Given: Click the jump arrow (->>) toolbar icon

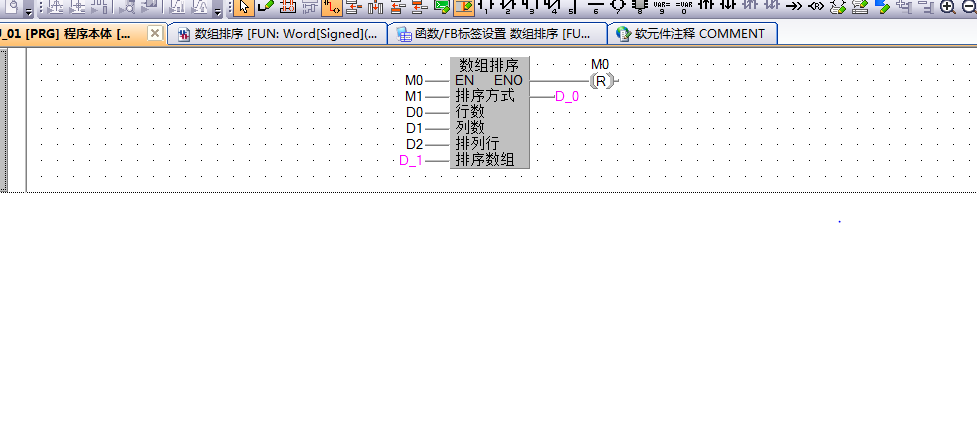Looking at the screenshot, I should point(794,7).
